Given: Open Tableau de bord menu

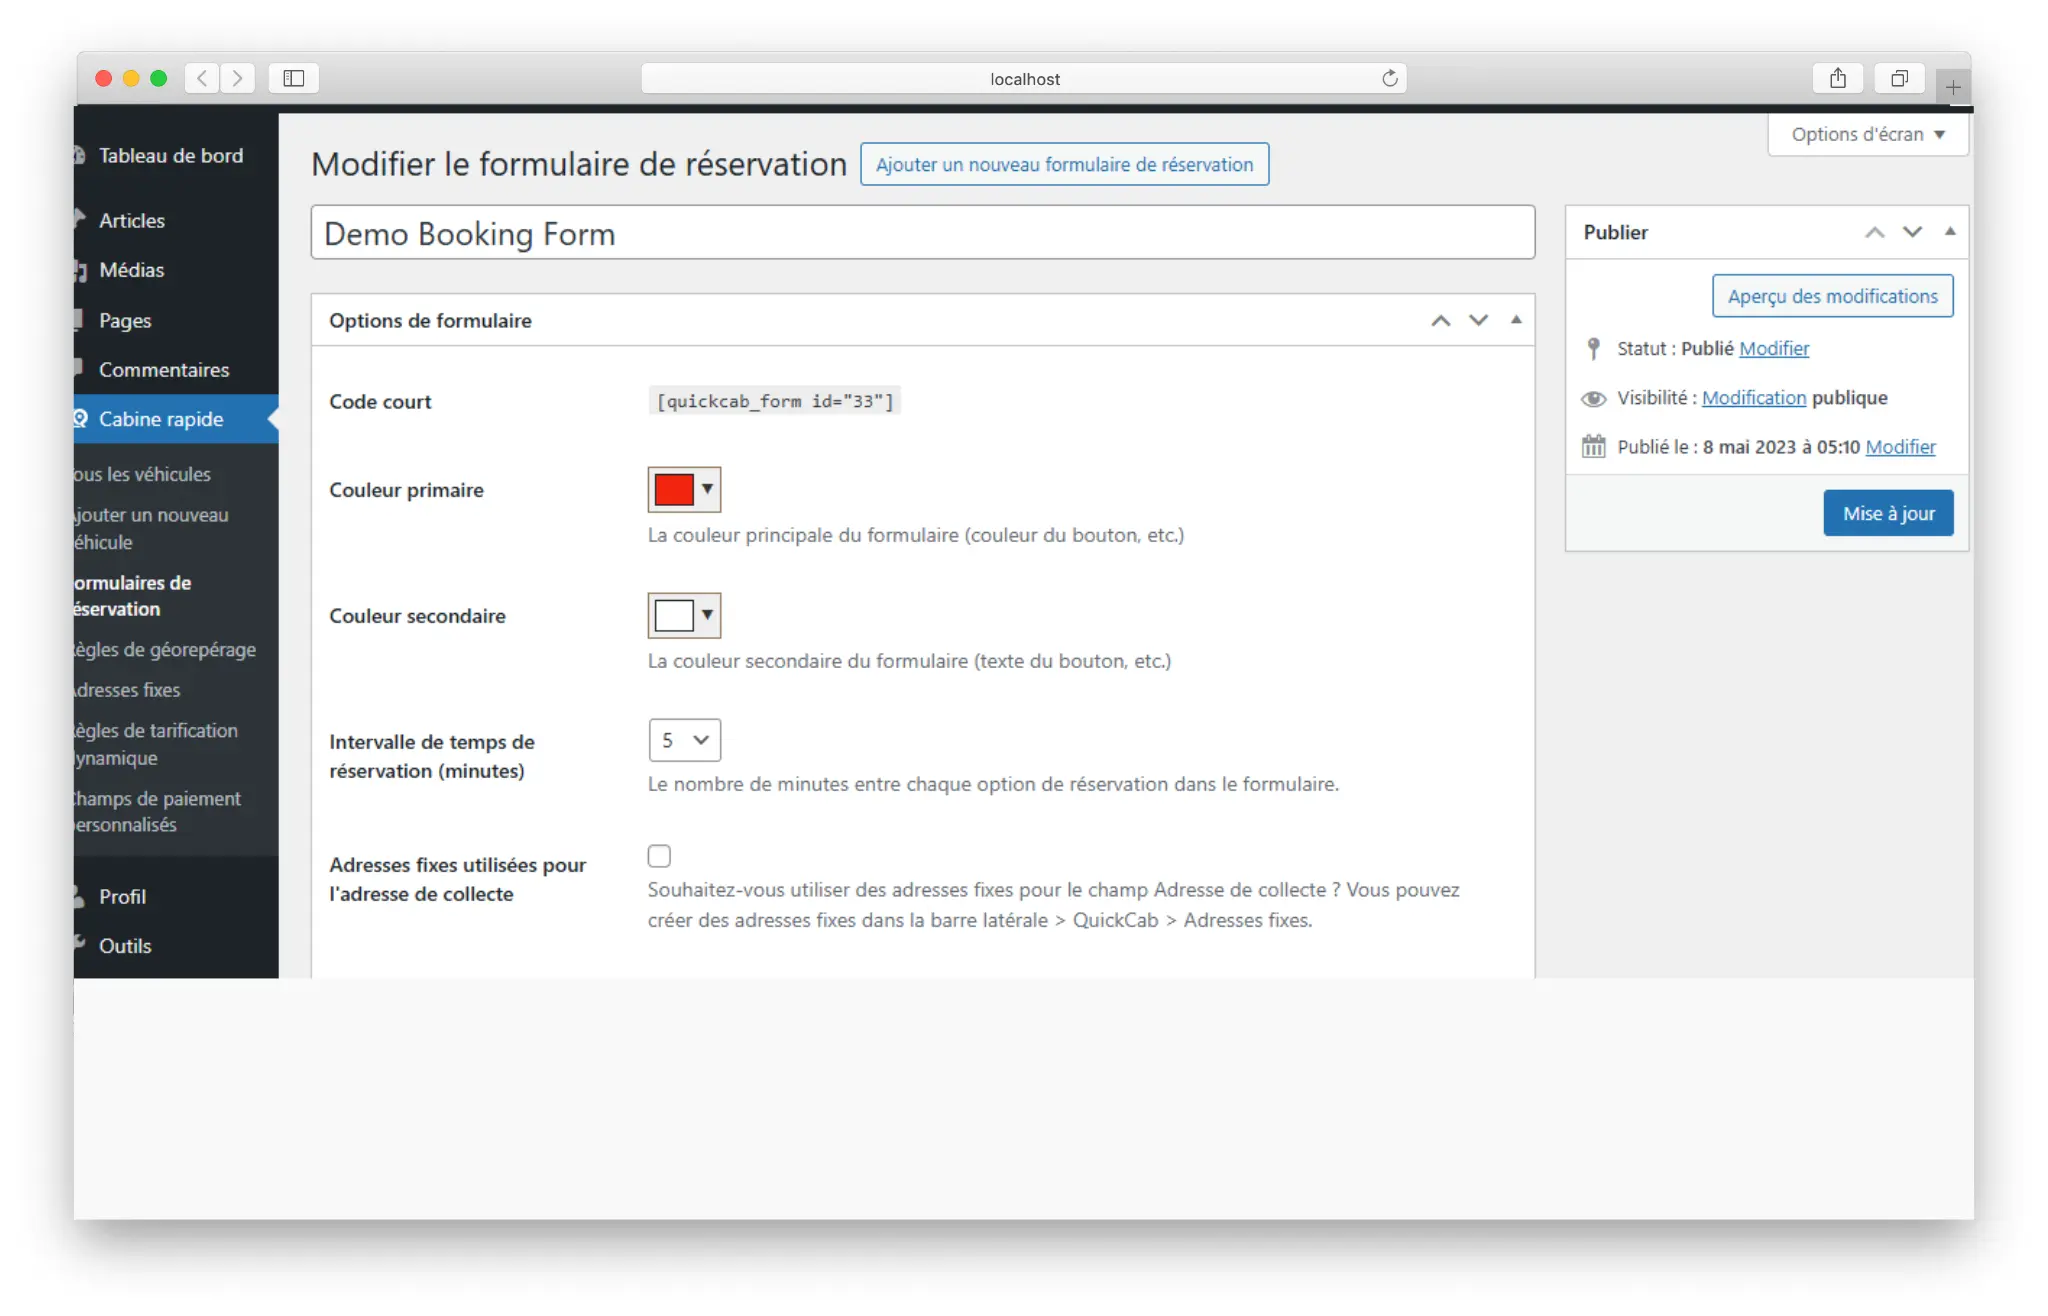Looking at the screenshot, I should click(171, 155).
